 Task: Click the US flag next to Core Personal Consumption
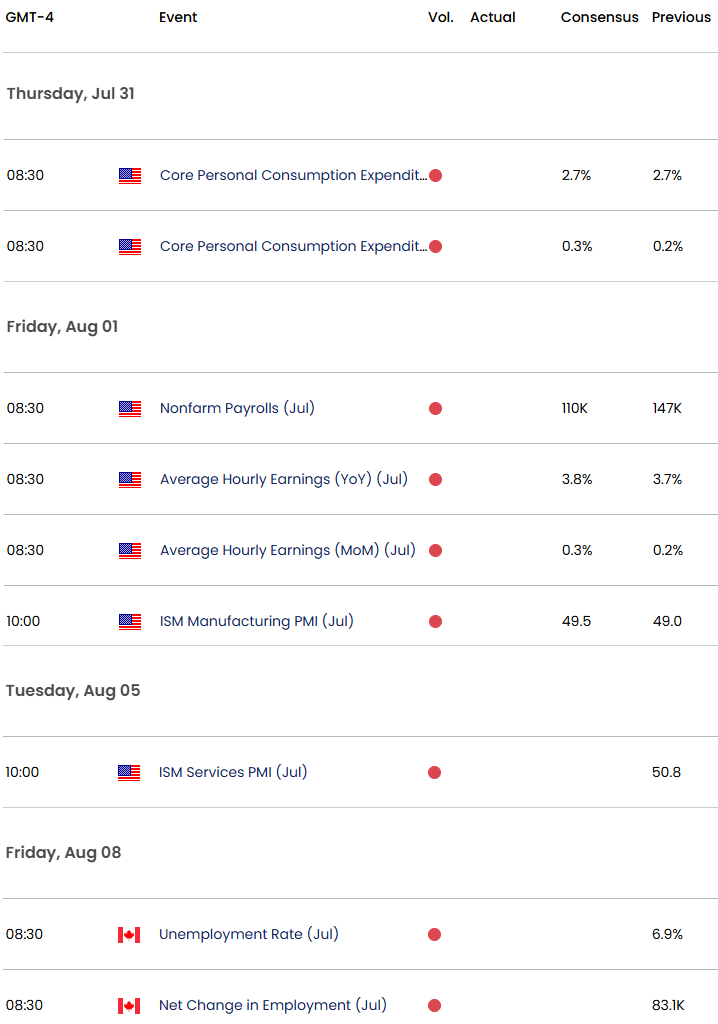click(x=129, y=175)
